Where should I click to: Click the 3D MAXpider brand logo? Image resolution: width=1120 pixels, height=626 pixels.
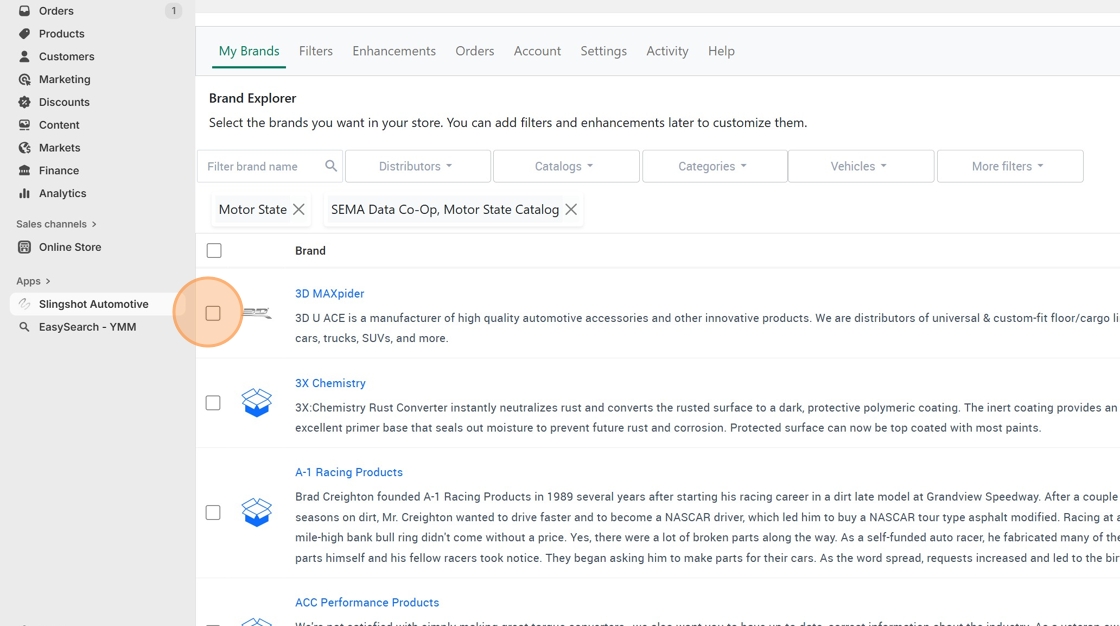click(x=256, y=313)
